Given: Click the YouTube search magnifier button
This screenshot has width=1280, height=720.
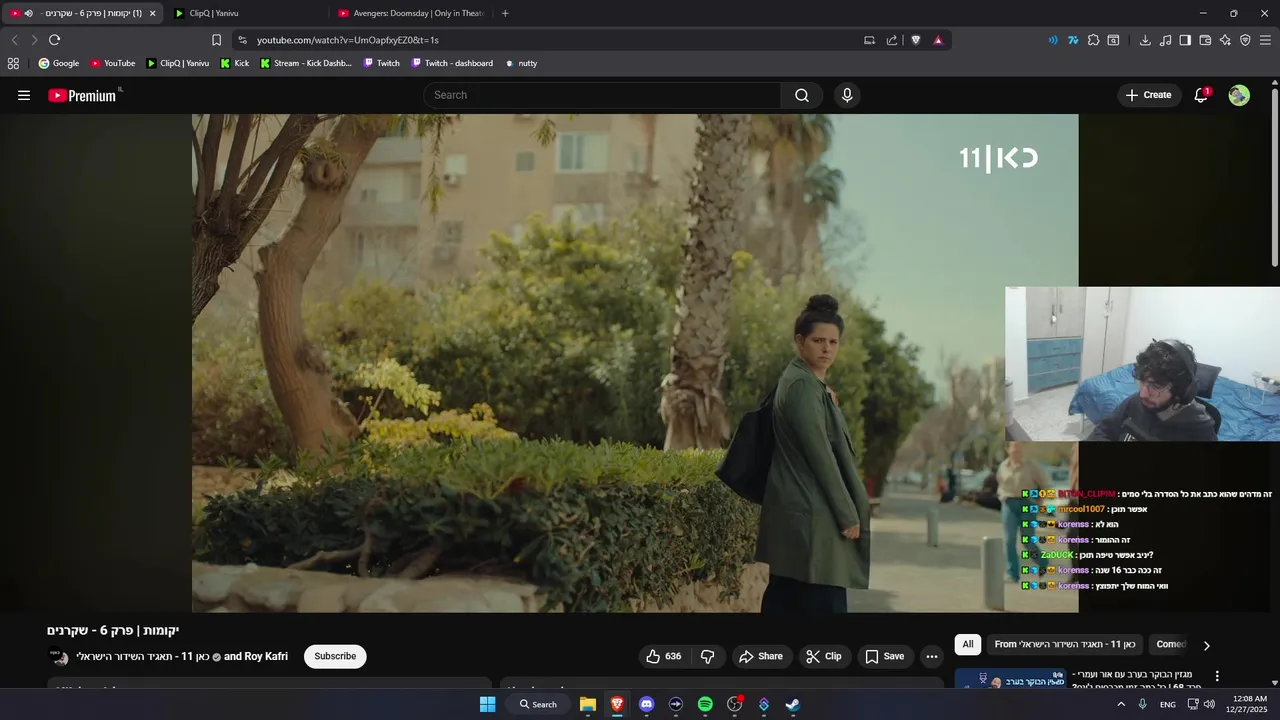Looking at the screenshot, I should click(x=802, y=95).
